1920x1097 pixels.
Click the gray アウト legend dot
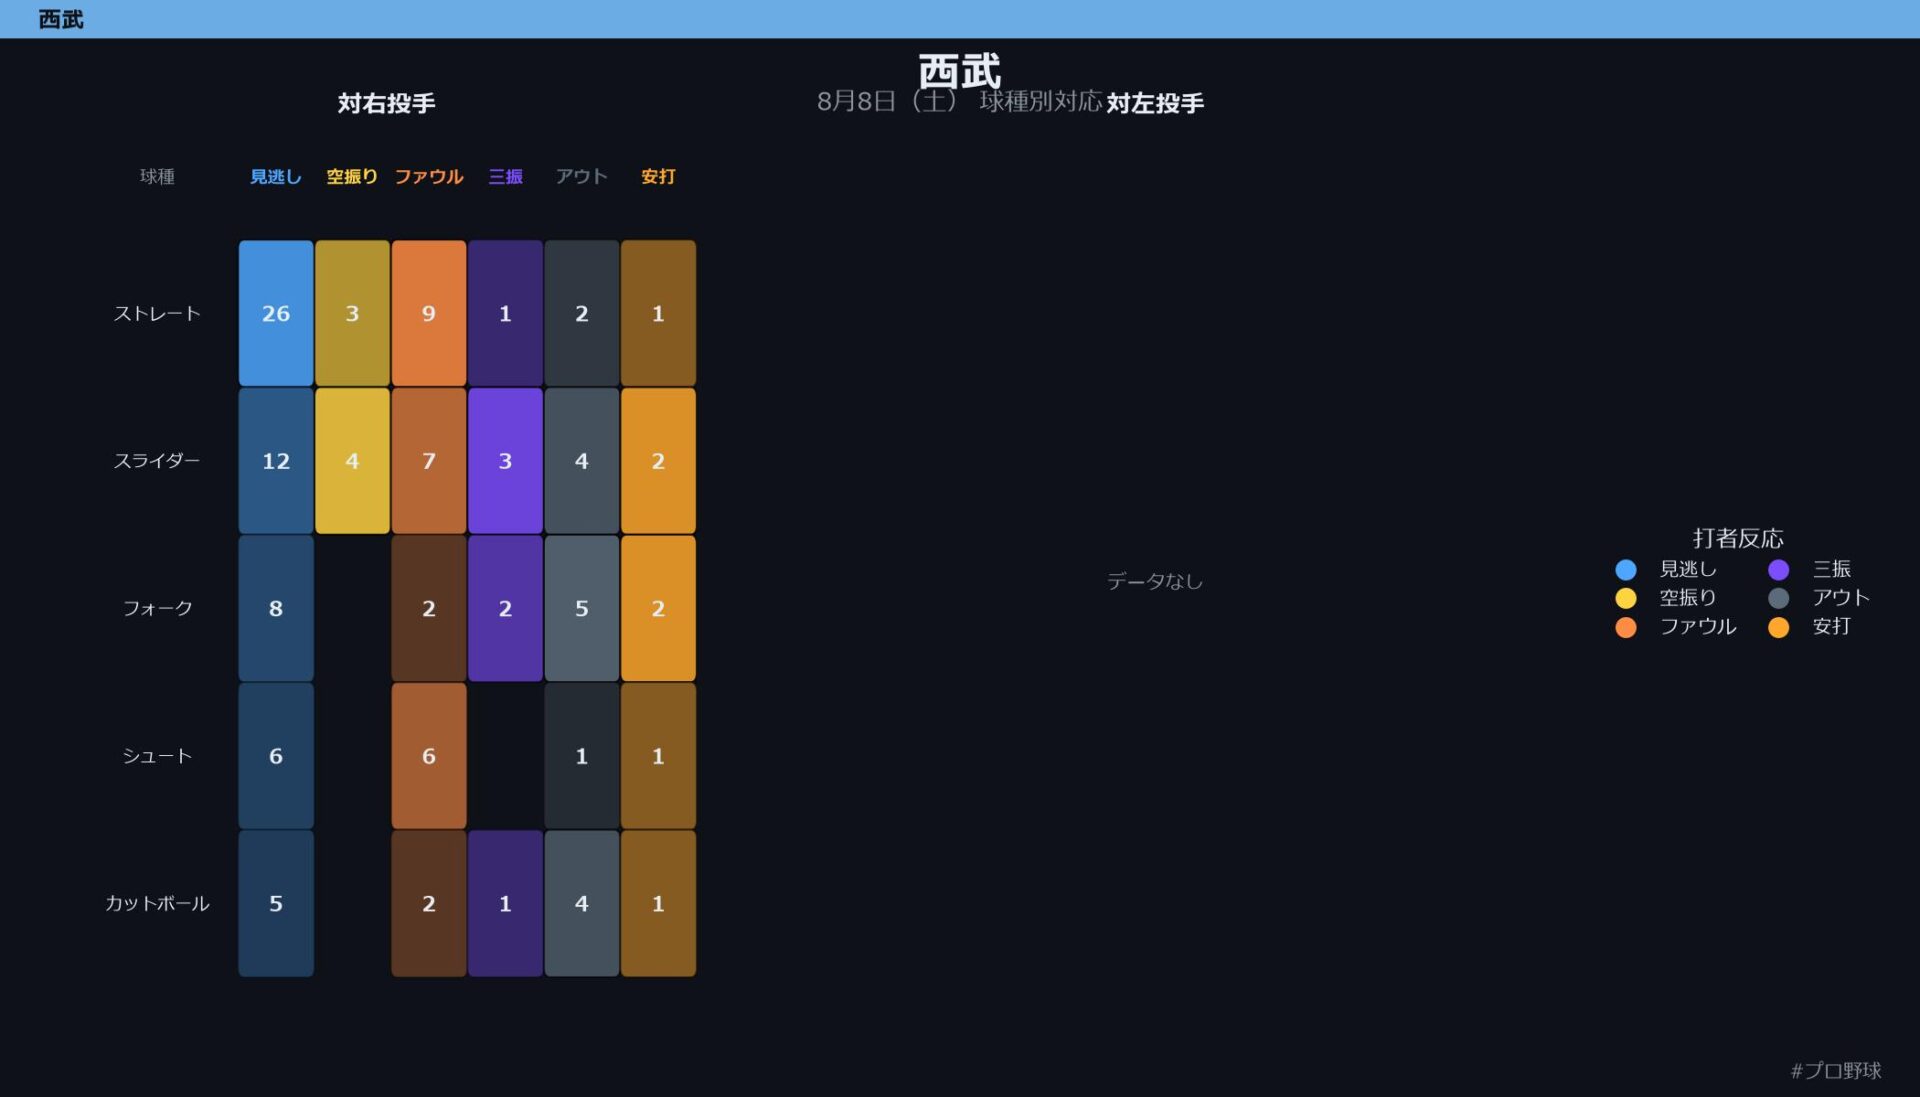[x=1779, y=598]
